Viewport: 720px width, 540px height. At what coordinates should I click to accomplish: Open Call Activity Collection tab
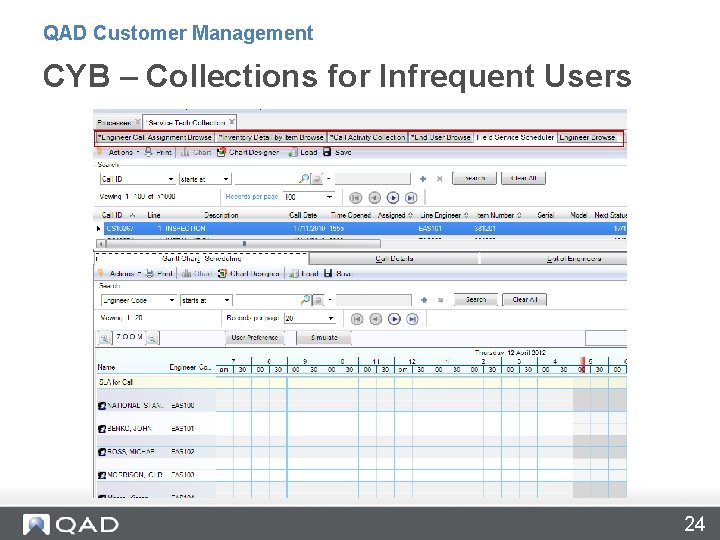point(368,137)
